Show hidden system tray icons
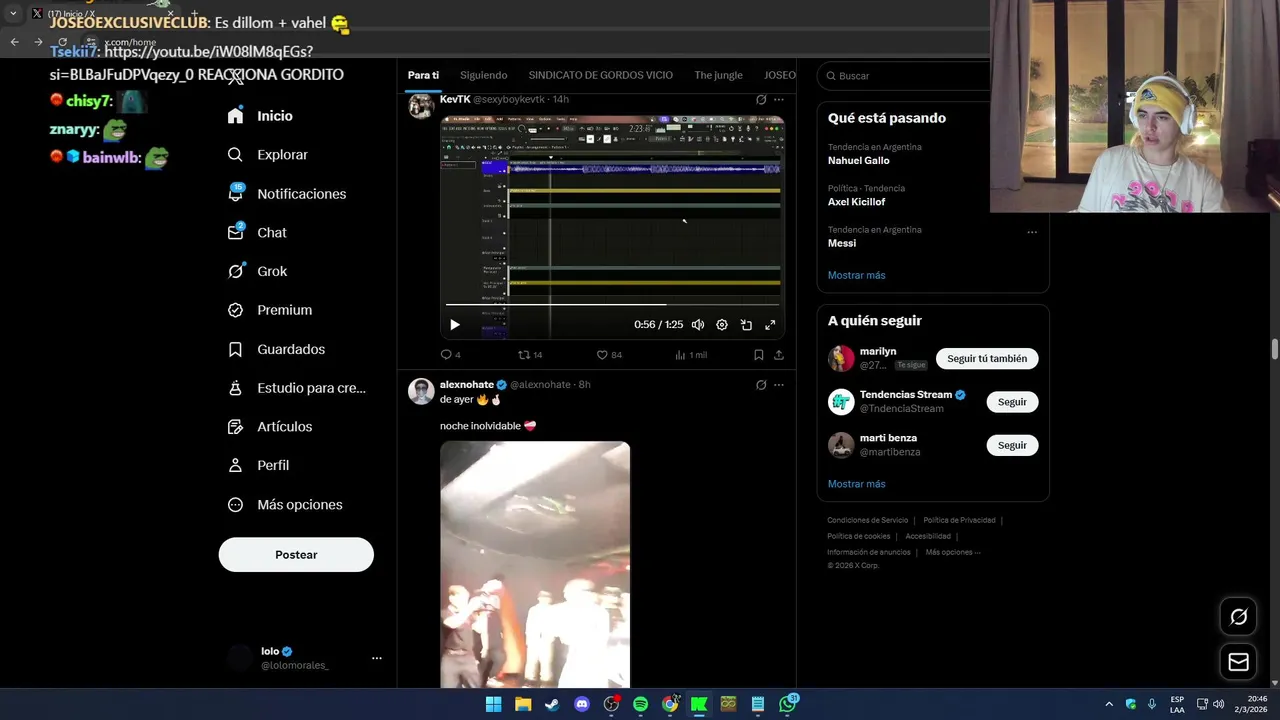1280x720 pixels. 1109,704
